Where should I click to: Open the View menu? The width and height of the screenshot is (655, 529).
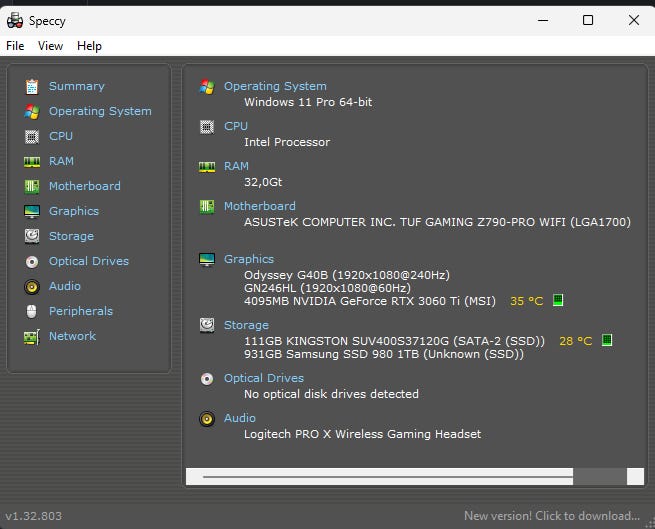50,46
